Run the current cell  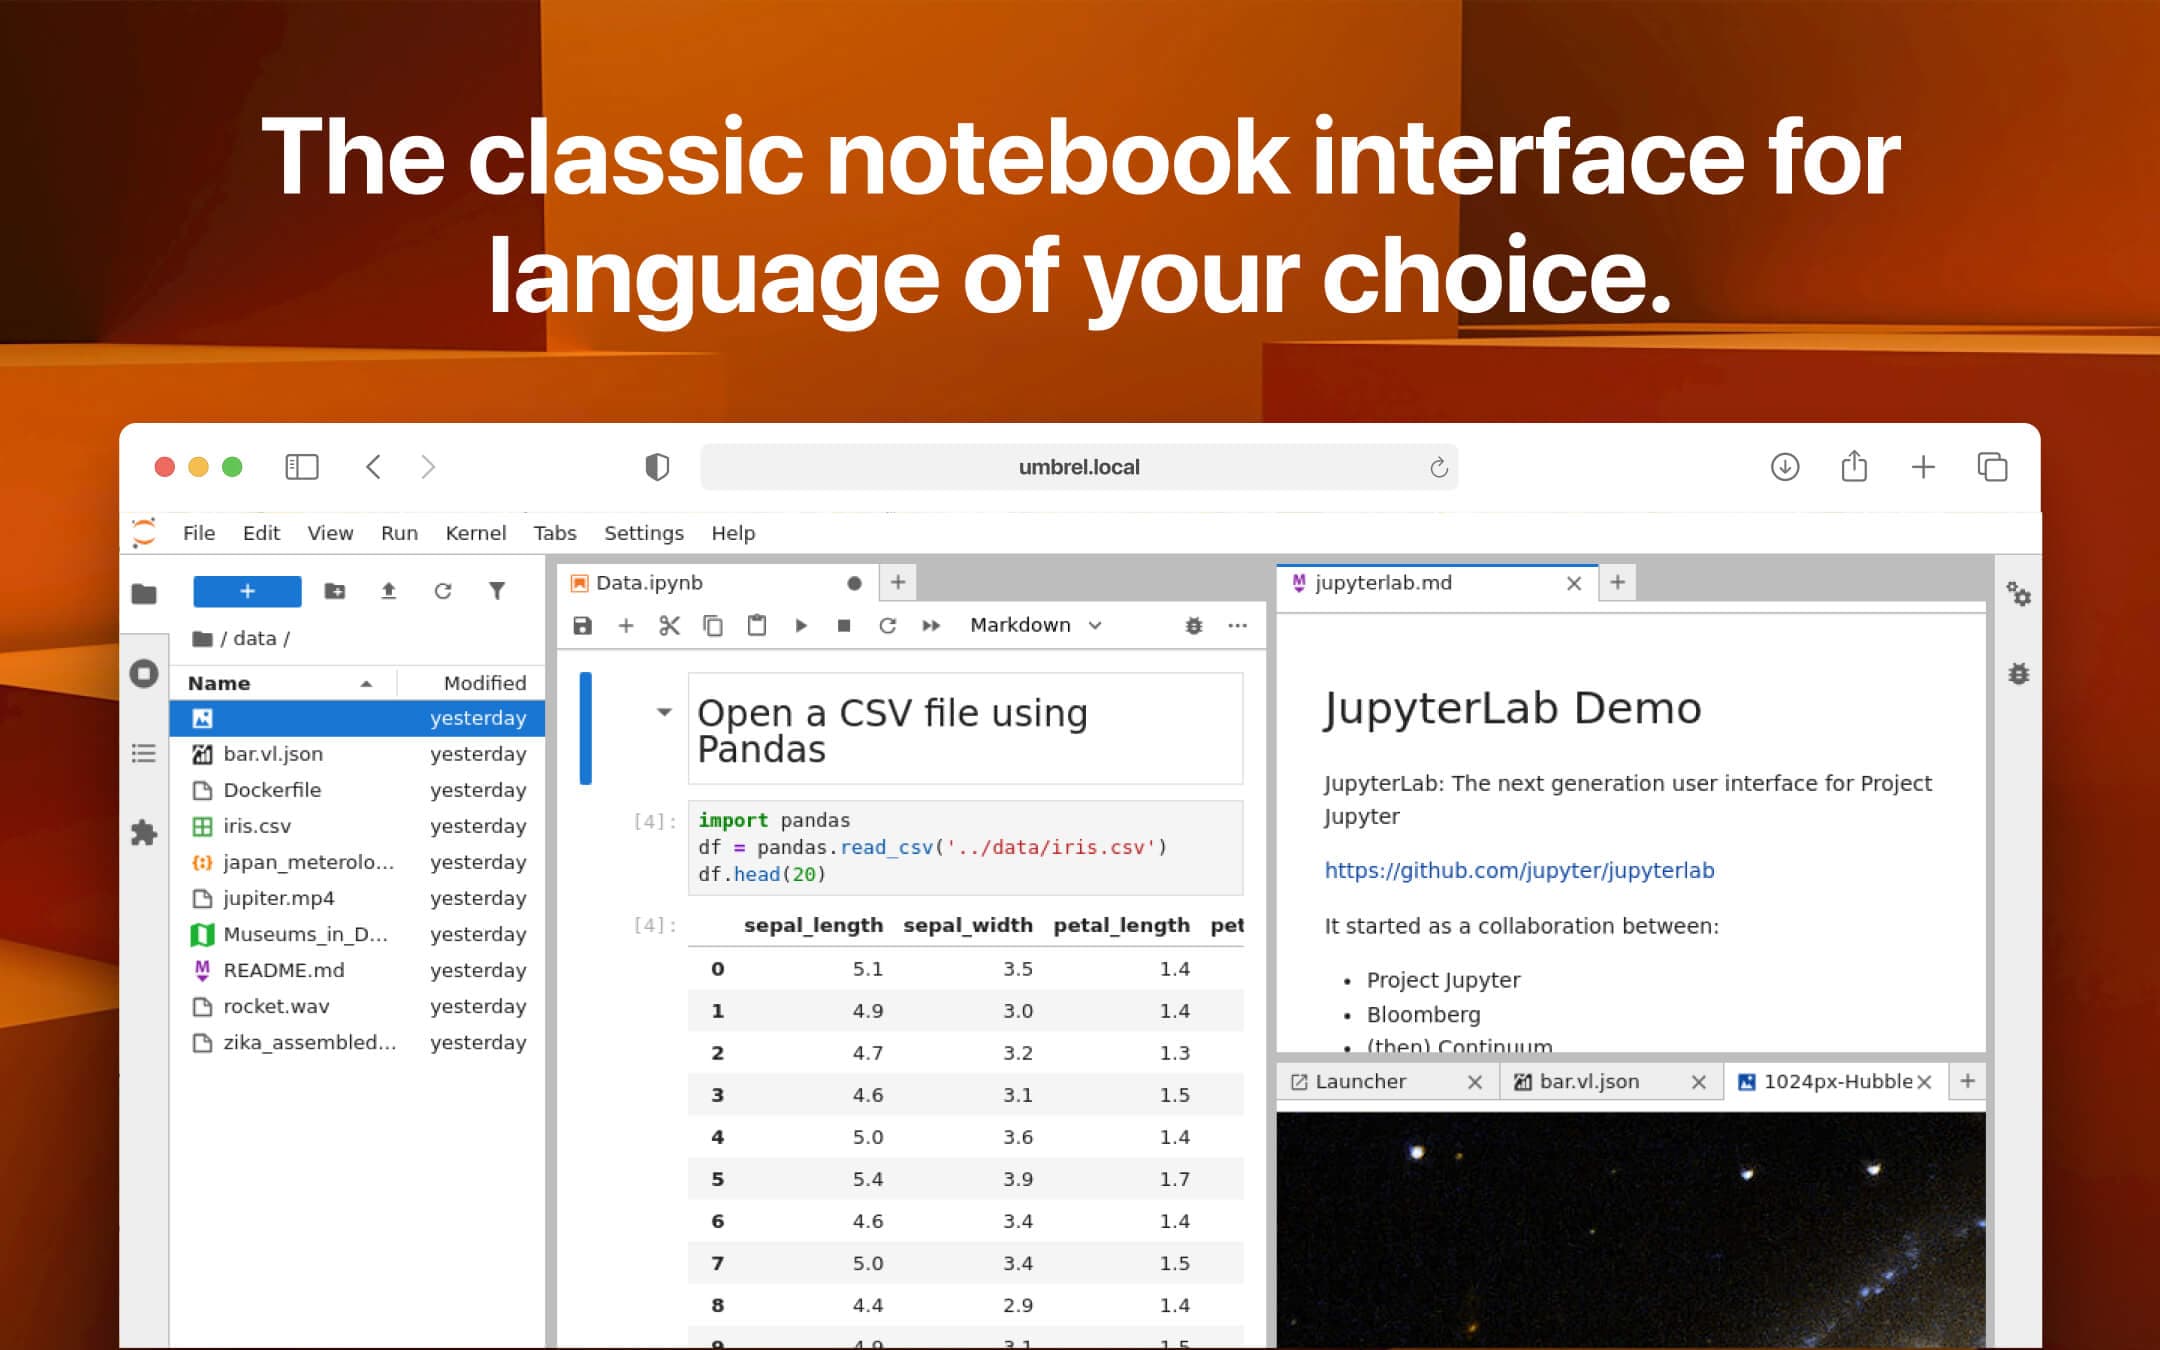click(x=801, y=624)
